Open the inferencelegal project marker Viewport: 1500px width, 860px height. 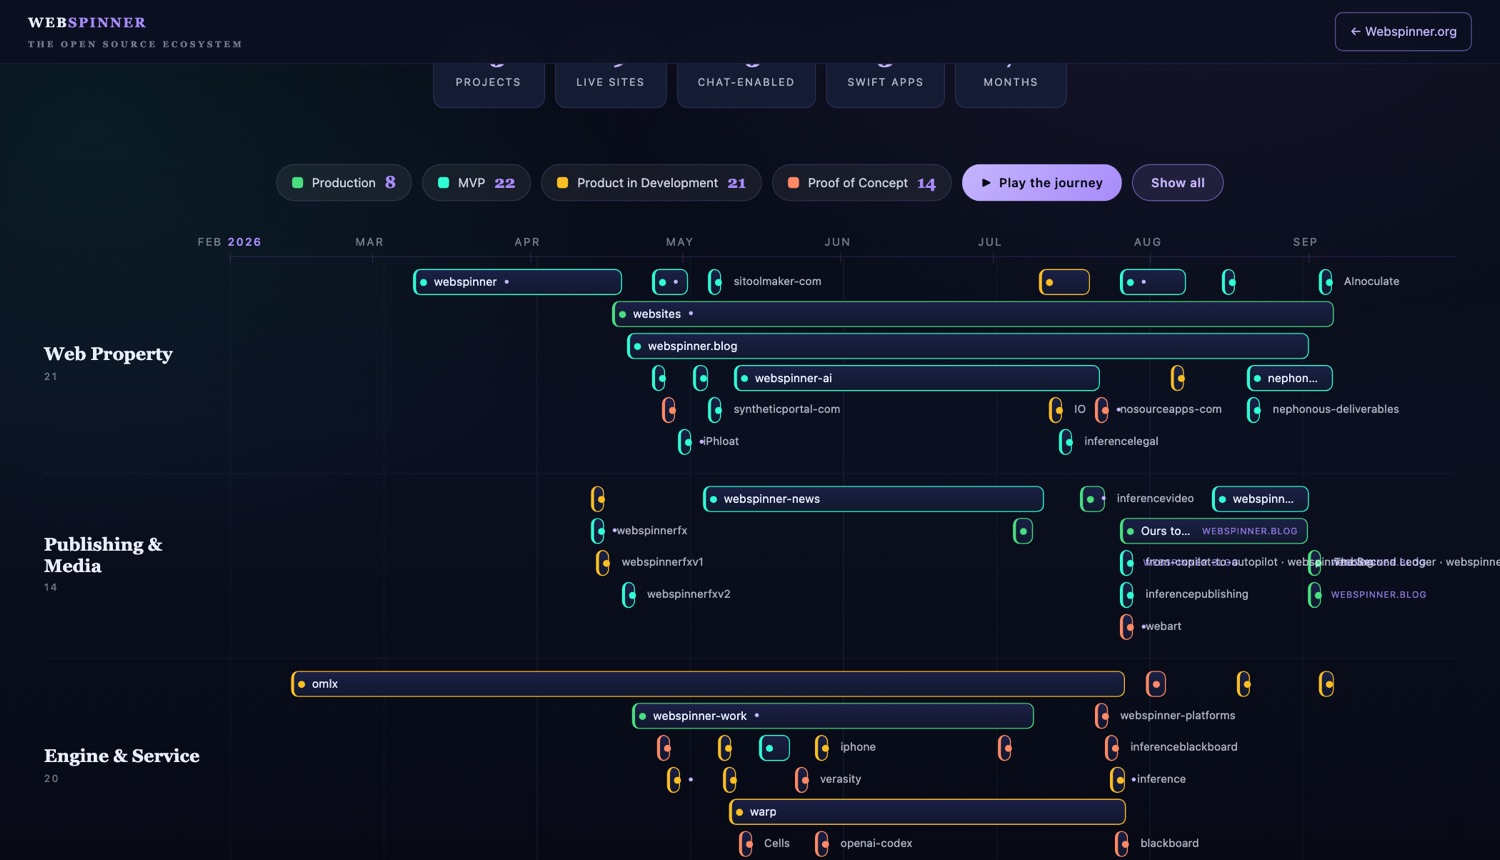tap(1066, 442)
